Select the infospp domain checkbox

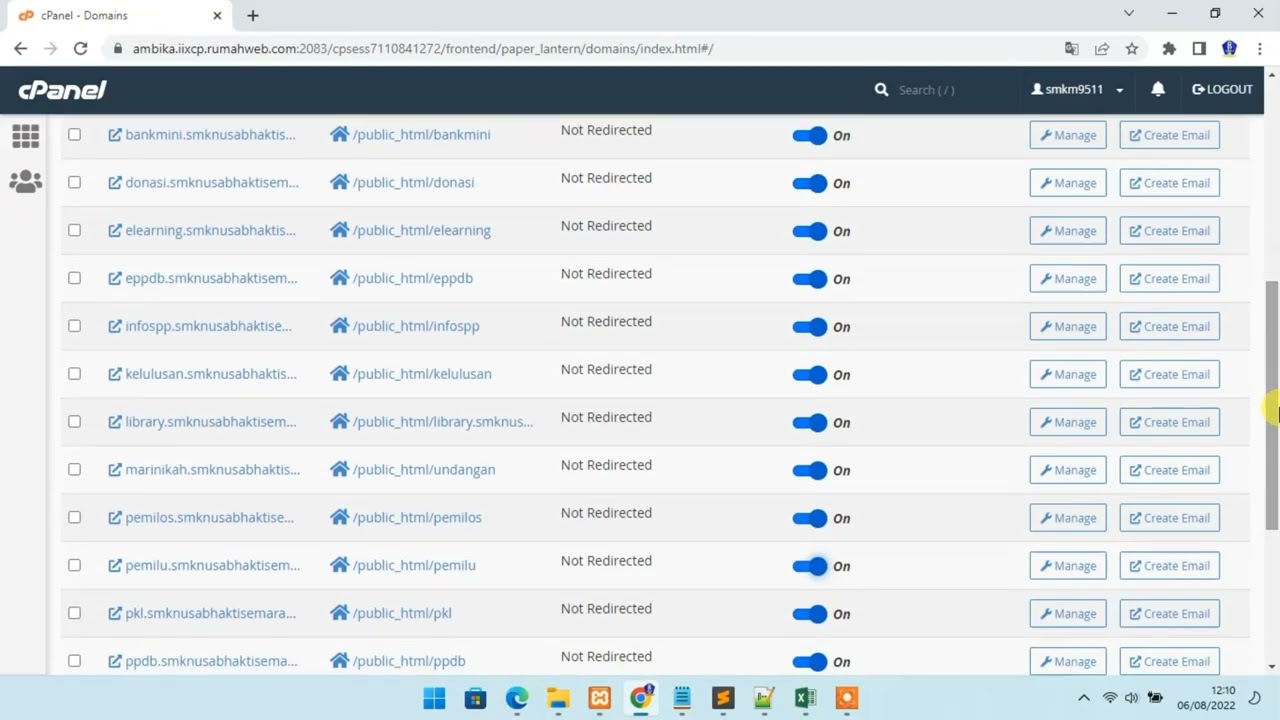click(x=74, y=326)
